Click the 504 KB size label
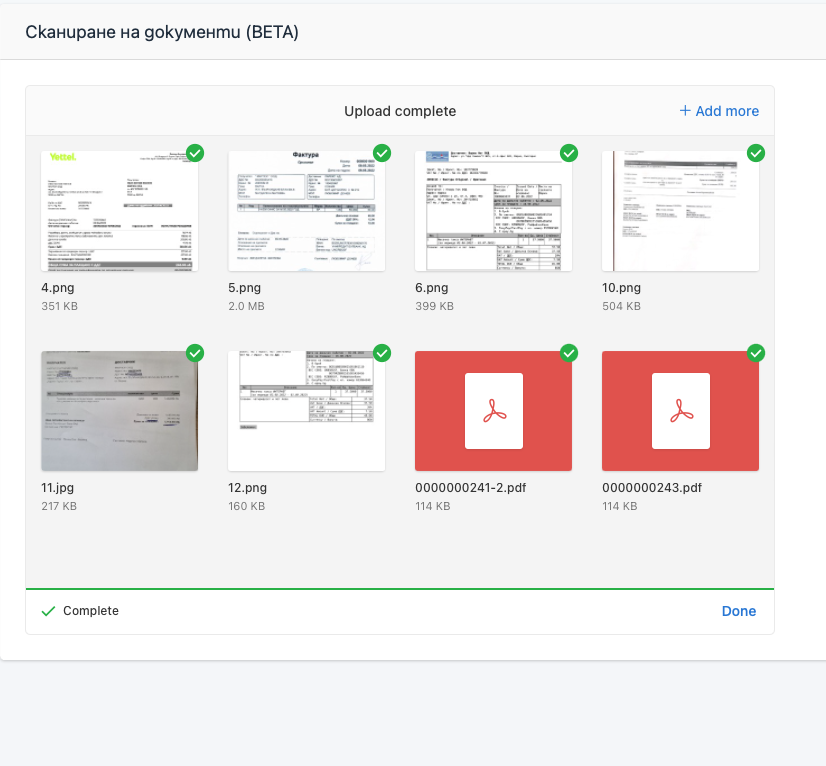Viewport: 826px width, 766px height. coord(622,306)
